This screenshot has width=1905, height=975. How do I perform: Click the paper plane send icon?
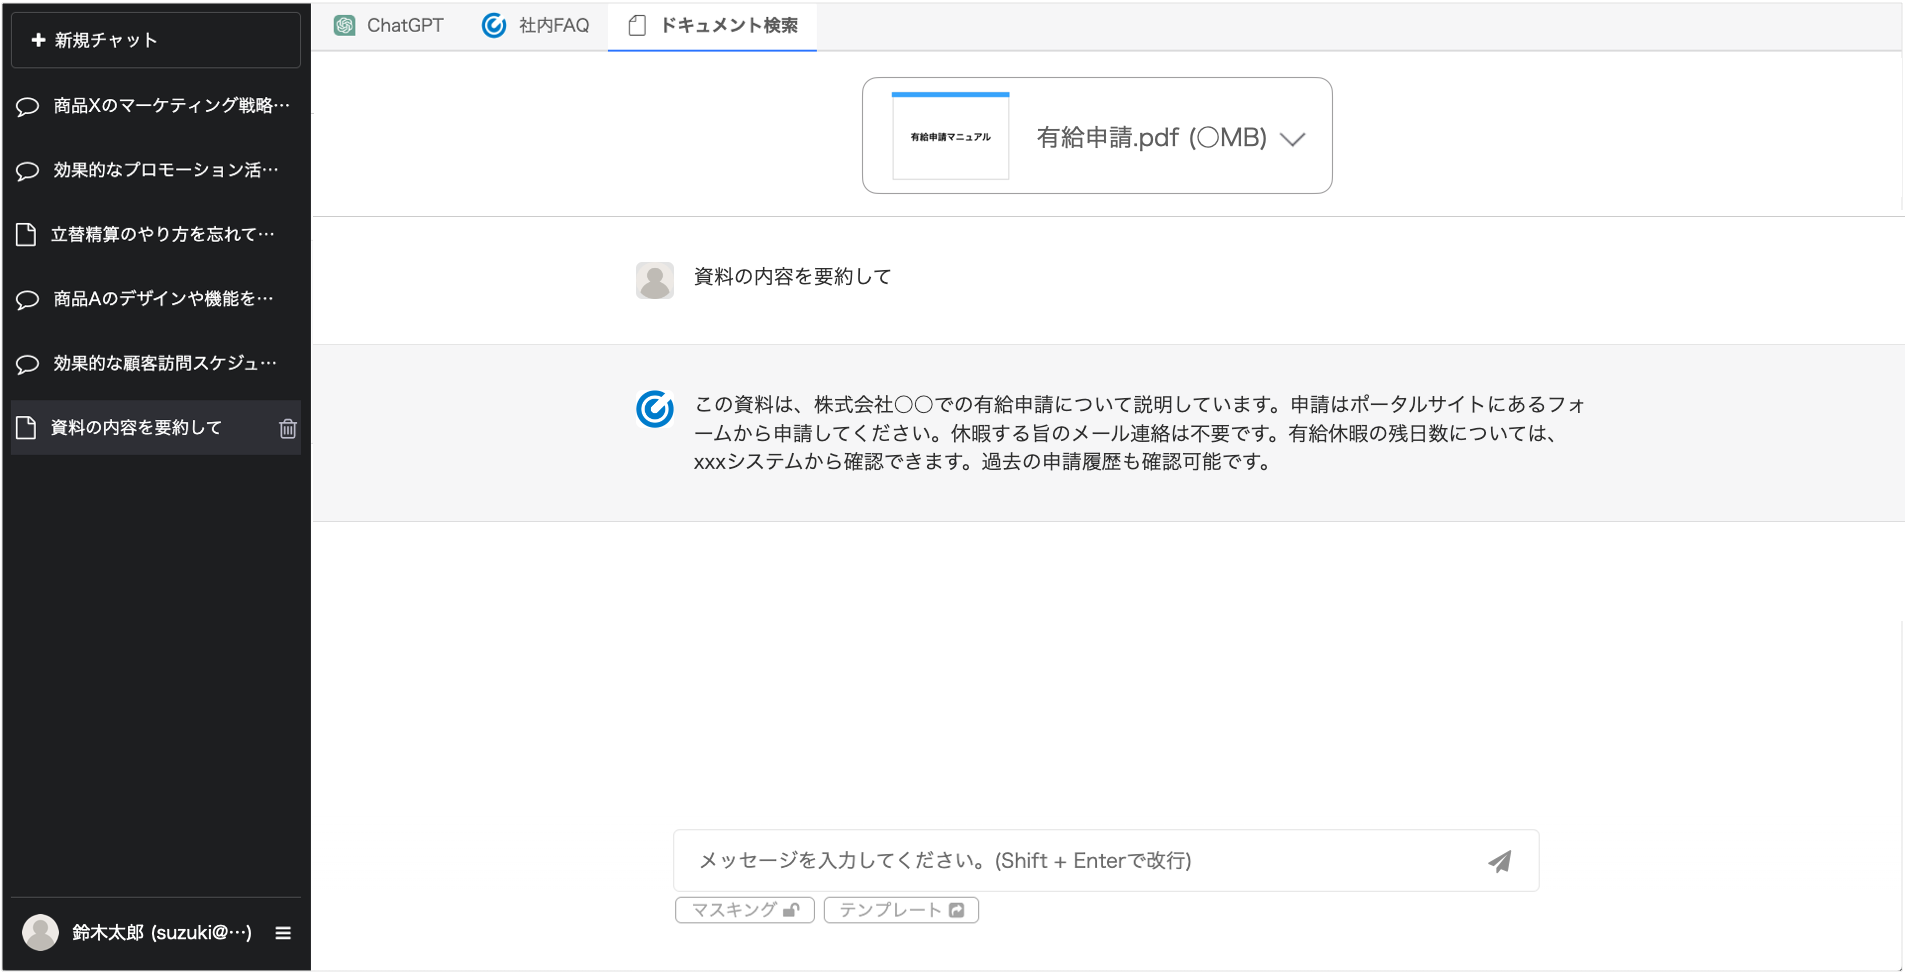(x=1499, y=861)
